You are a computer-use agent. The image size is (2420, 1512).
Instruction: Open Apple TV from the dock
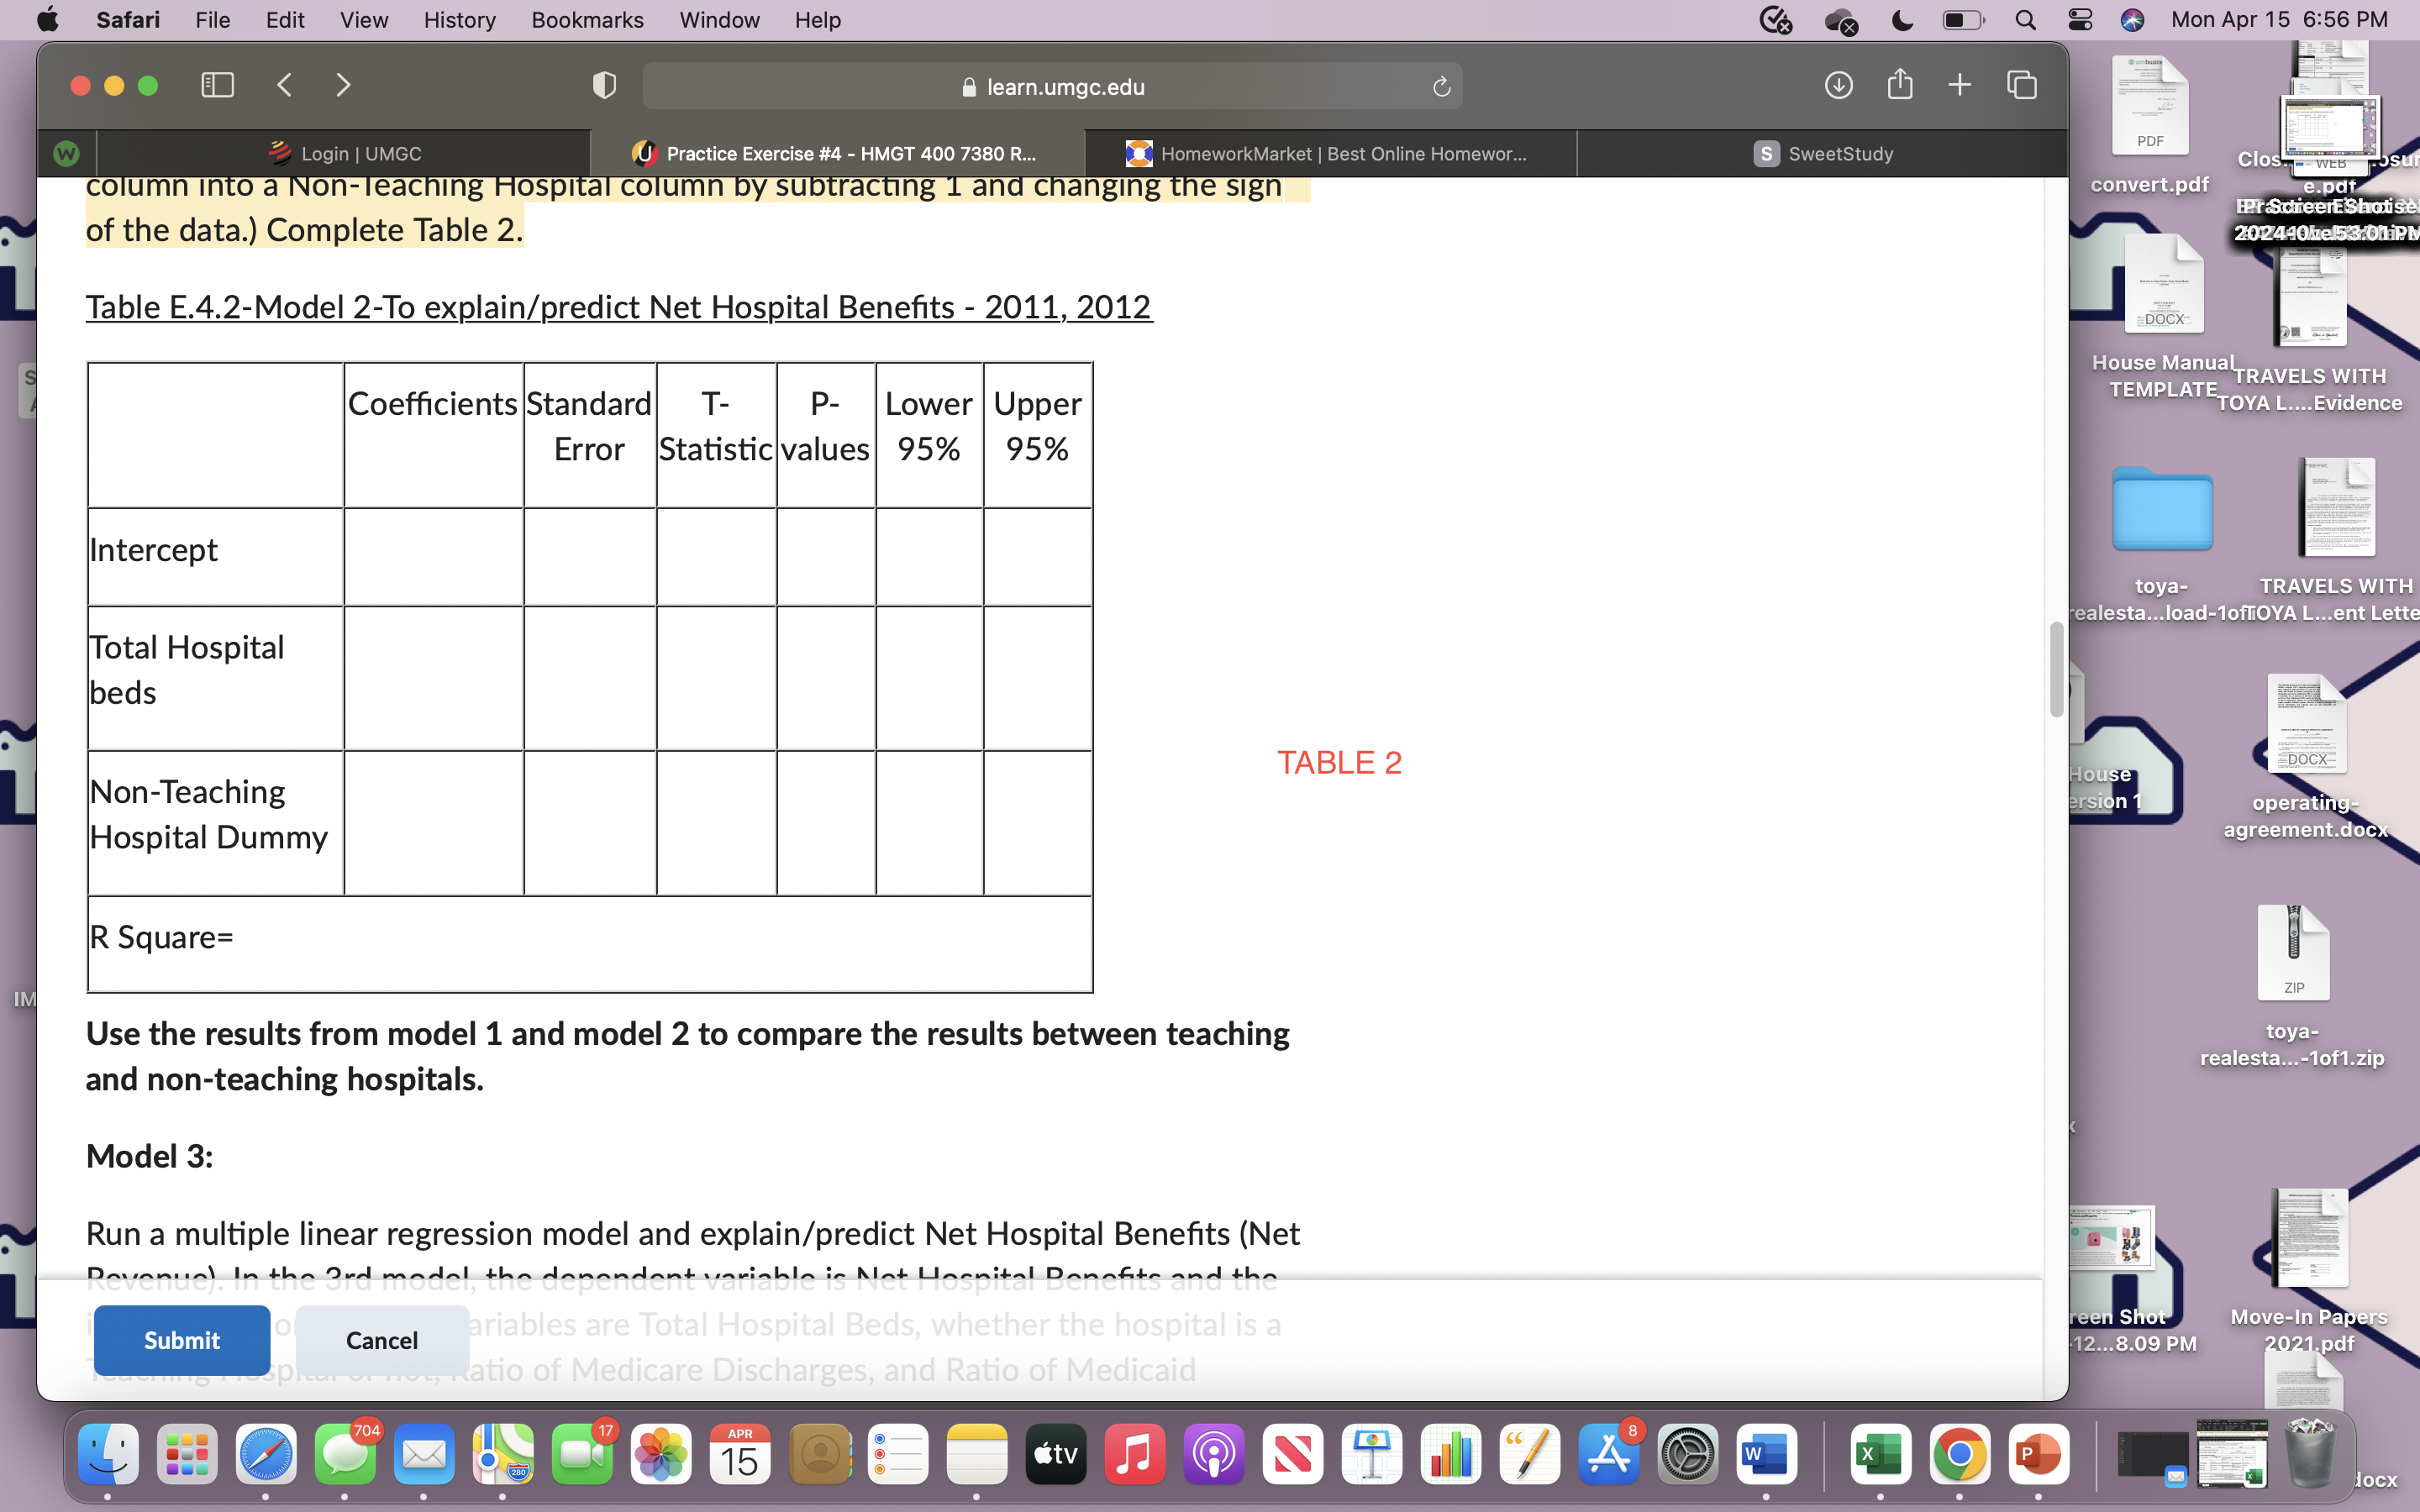point(1056,1454)
